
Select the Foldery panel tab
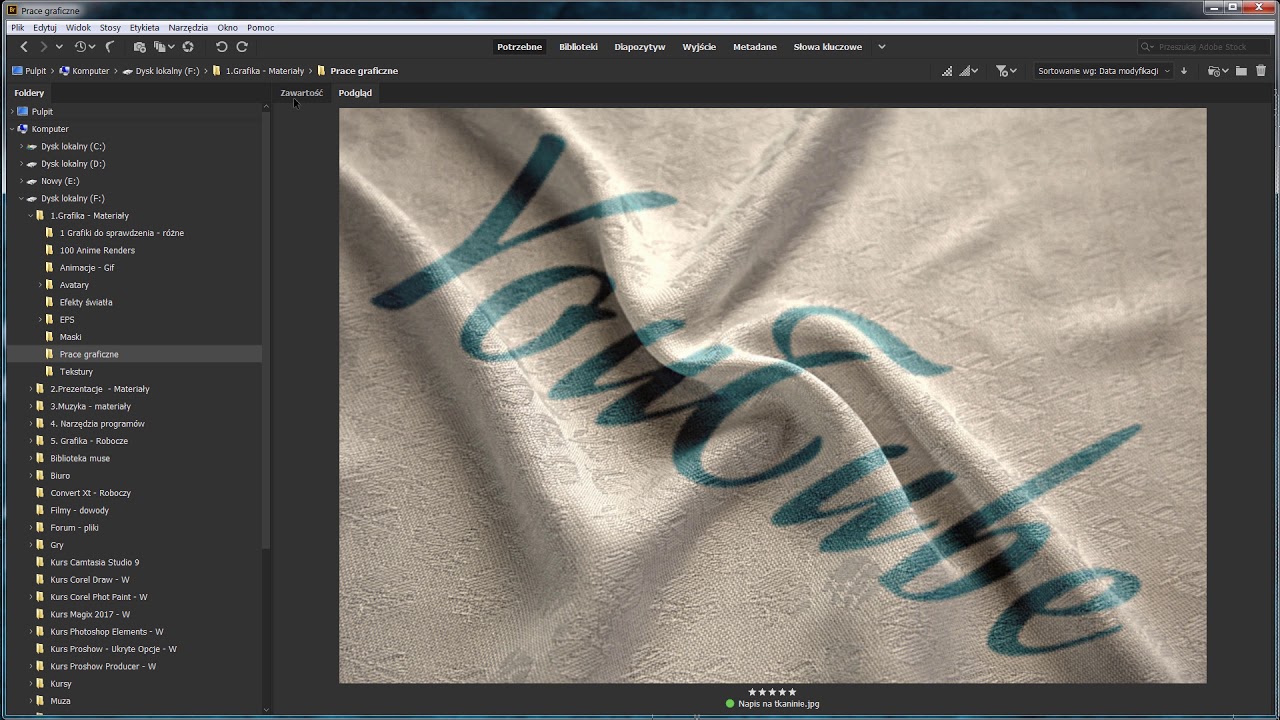(29, 93)
